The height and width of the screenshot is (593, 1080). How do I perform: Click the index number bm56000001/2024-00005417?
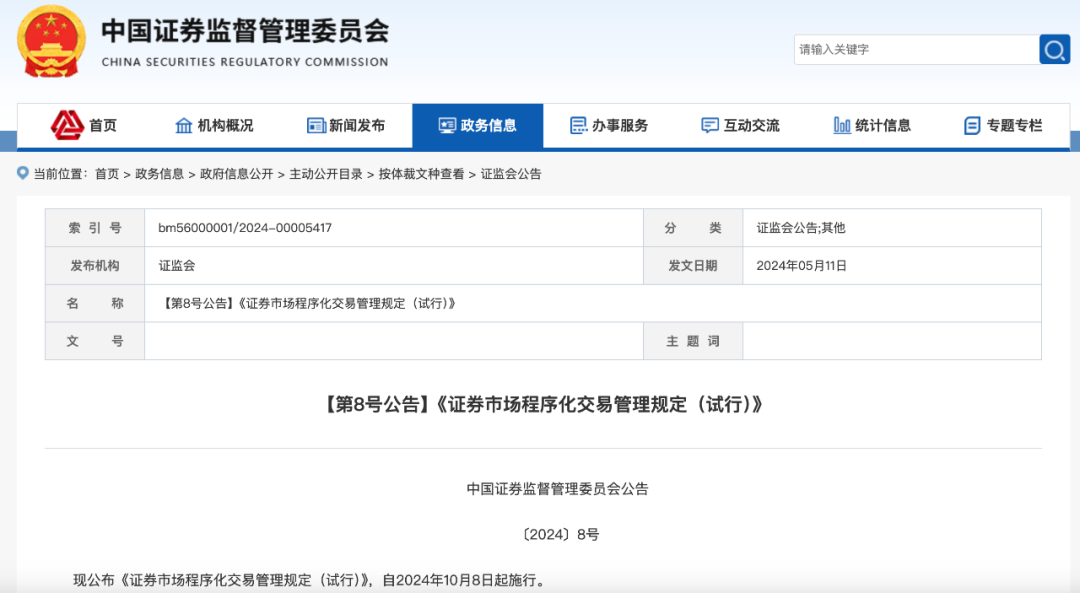click(245, 228)
